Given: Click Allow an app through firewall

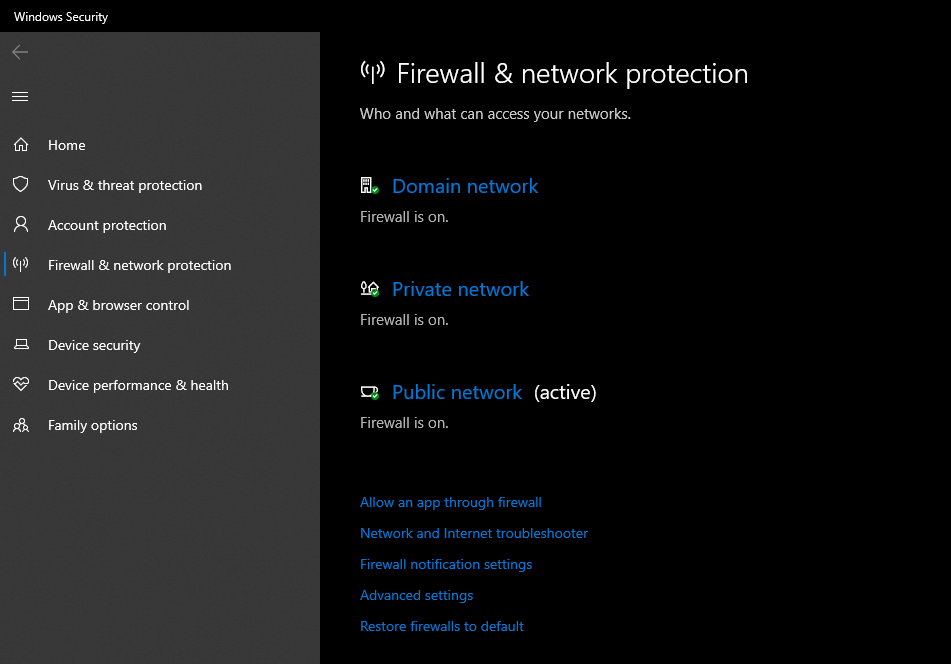Looking at the screenshot, I should point(451,502).
